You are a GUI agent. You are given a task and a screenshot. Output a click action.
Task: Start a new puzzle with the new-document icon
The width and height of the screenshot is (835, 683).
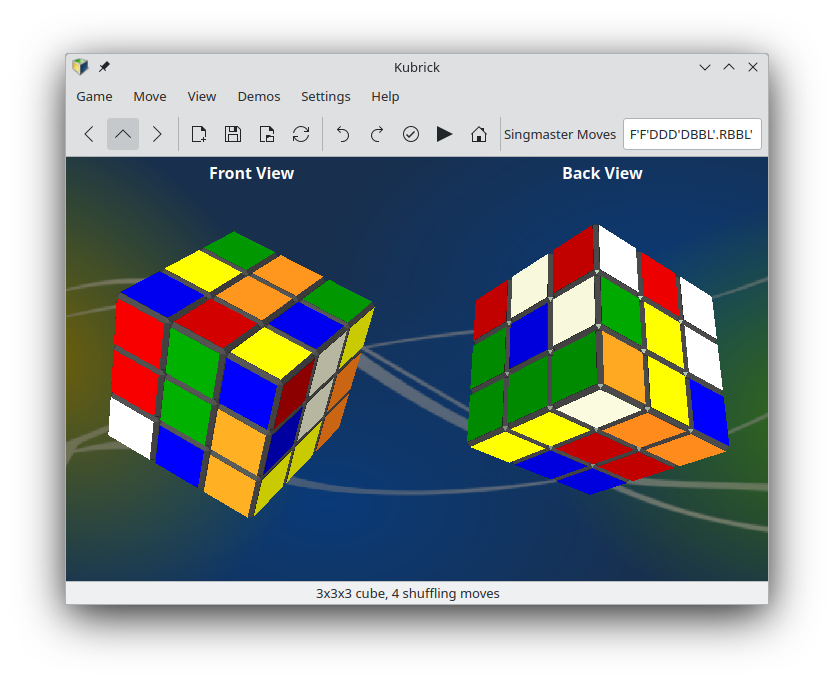(x=199, y=134)
